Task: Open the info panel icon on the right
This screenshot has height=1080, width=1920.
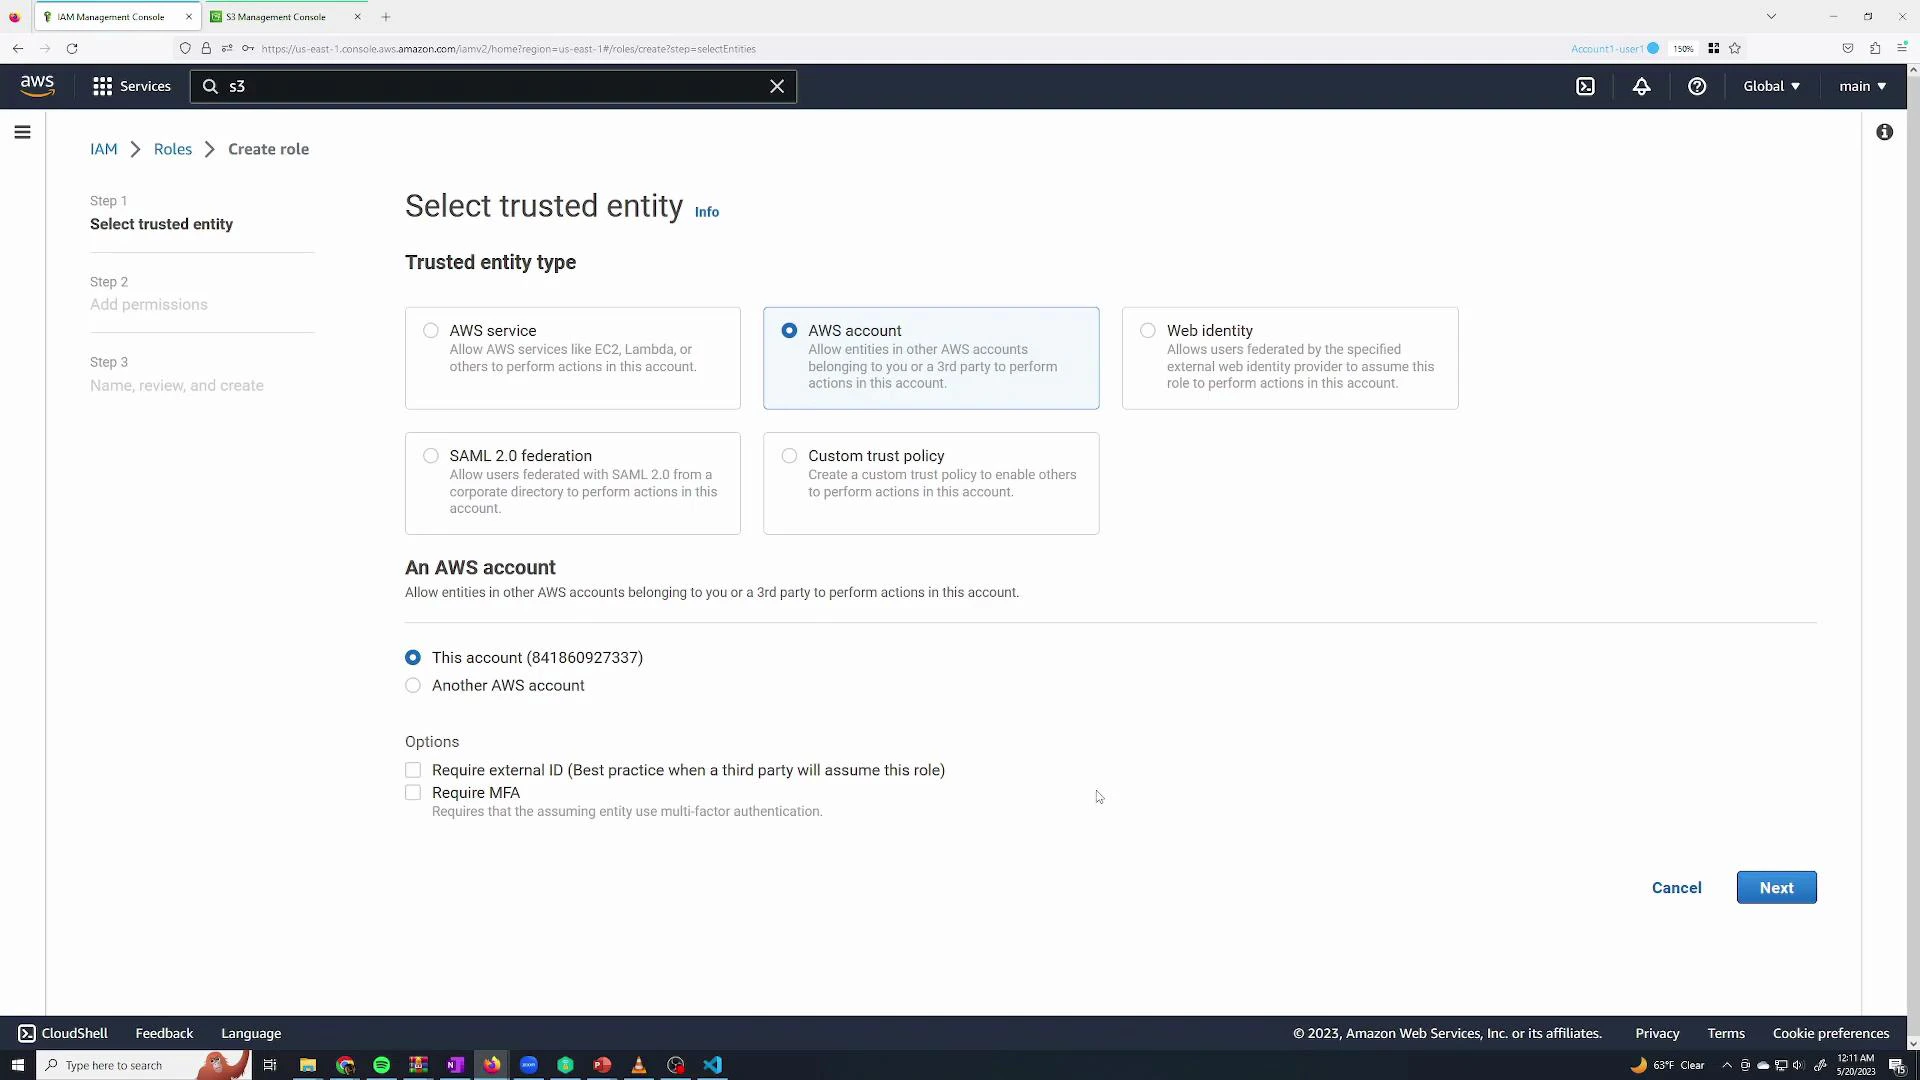Action: pyautogui.click(x=1885, y=131)
